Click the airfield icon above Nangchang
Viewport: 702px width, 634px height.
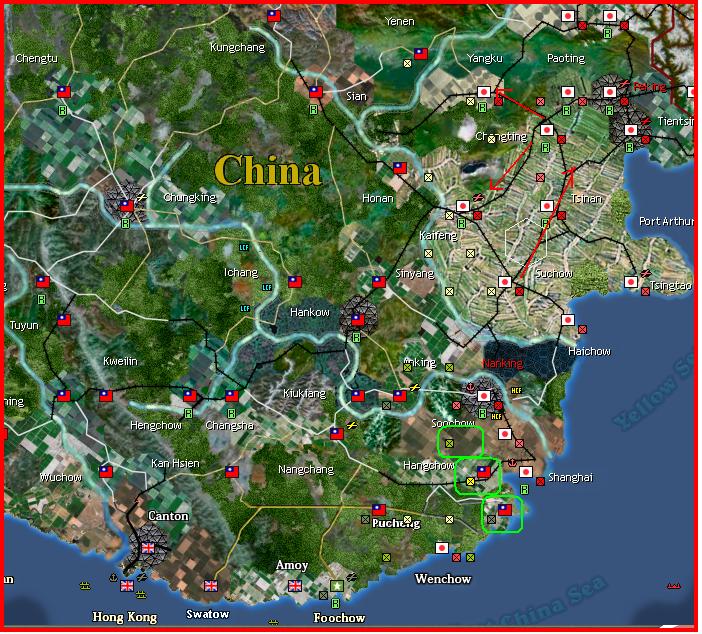pos(352,424)
